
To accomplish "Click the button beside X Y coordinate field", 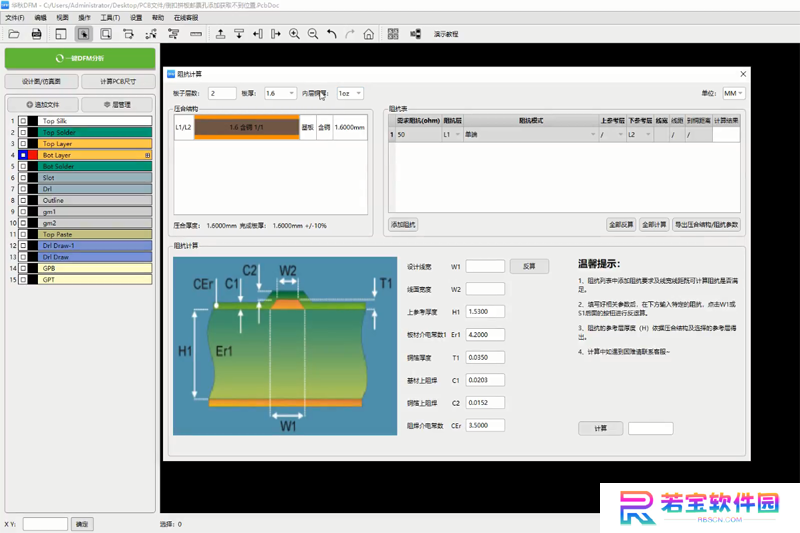I will pos(82,524).
